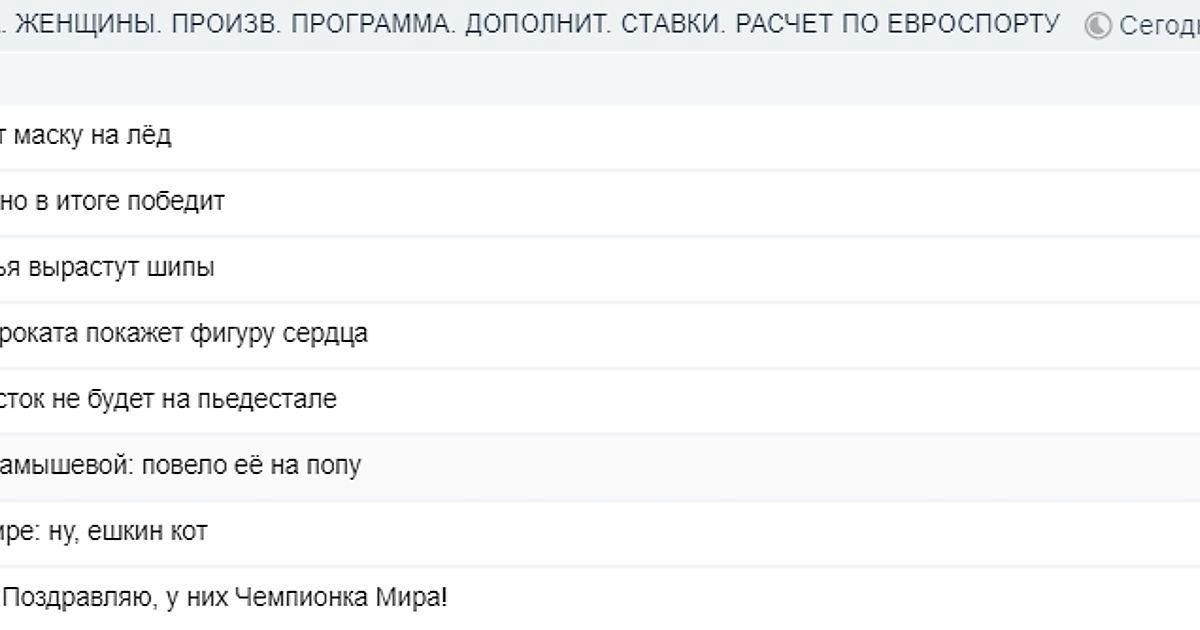Viewport: 1200px width, 630px height.
Task: Click the word 'шипы'
Action: pyautogui.click(x=184, y=268)
